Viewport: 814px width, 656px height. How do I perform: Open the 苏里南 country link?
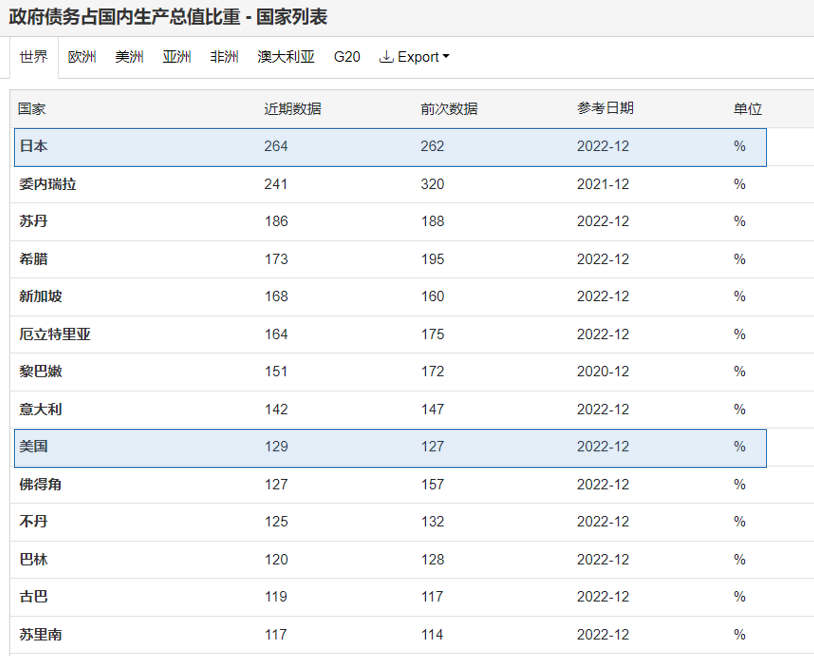(x=41, y=634)
